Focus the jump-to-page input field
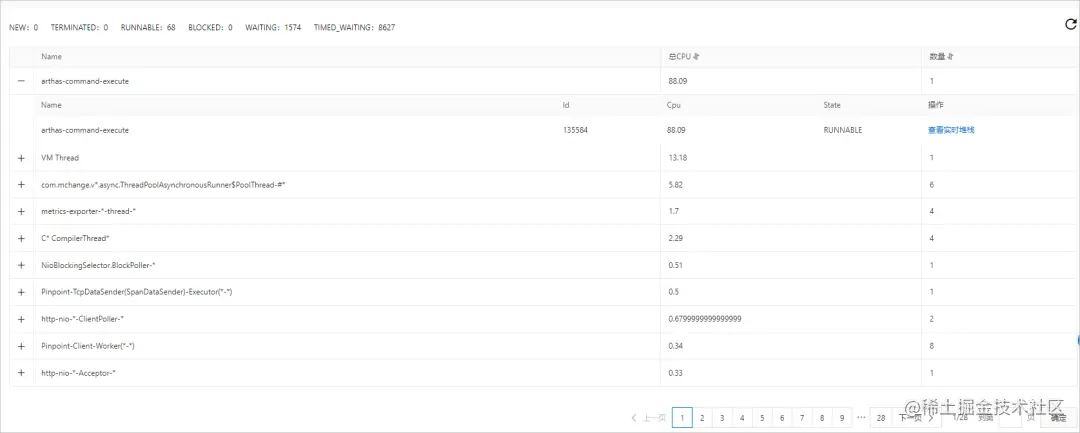Image resolution: width=1080 pixels, height=433 pixels. pos(1010,418)
